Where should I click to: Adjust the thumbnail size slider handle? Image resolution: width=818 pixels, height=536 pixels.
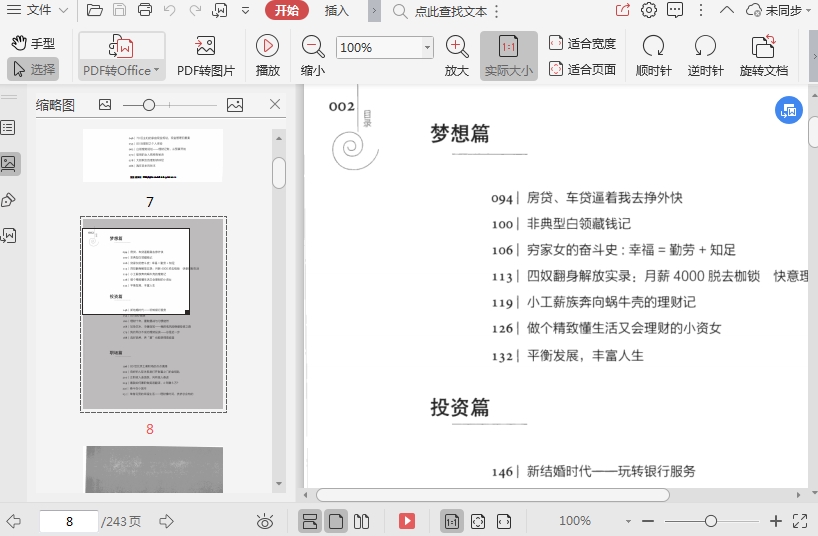pos(149,105)
